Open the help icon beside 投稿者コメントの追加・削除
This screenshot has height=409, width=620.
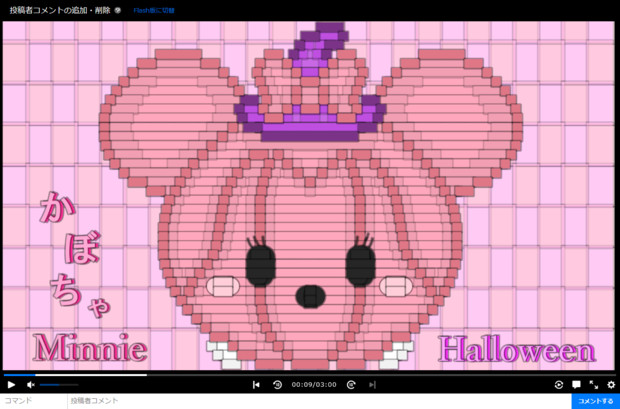117,11
